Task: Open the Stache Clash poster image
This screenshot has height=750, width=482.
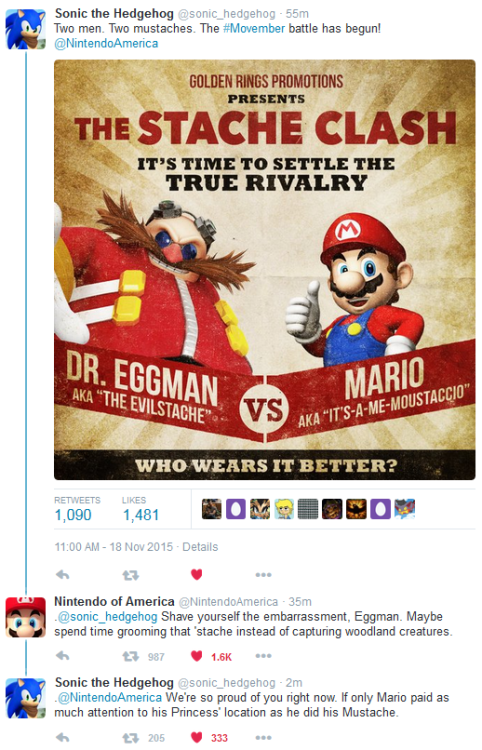Action: coord(264,269)
